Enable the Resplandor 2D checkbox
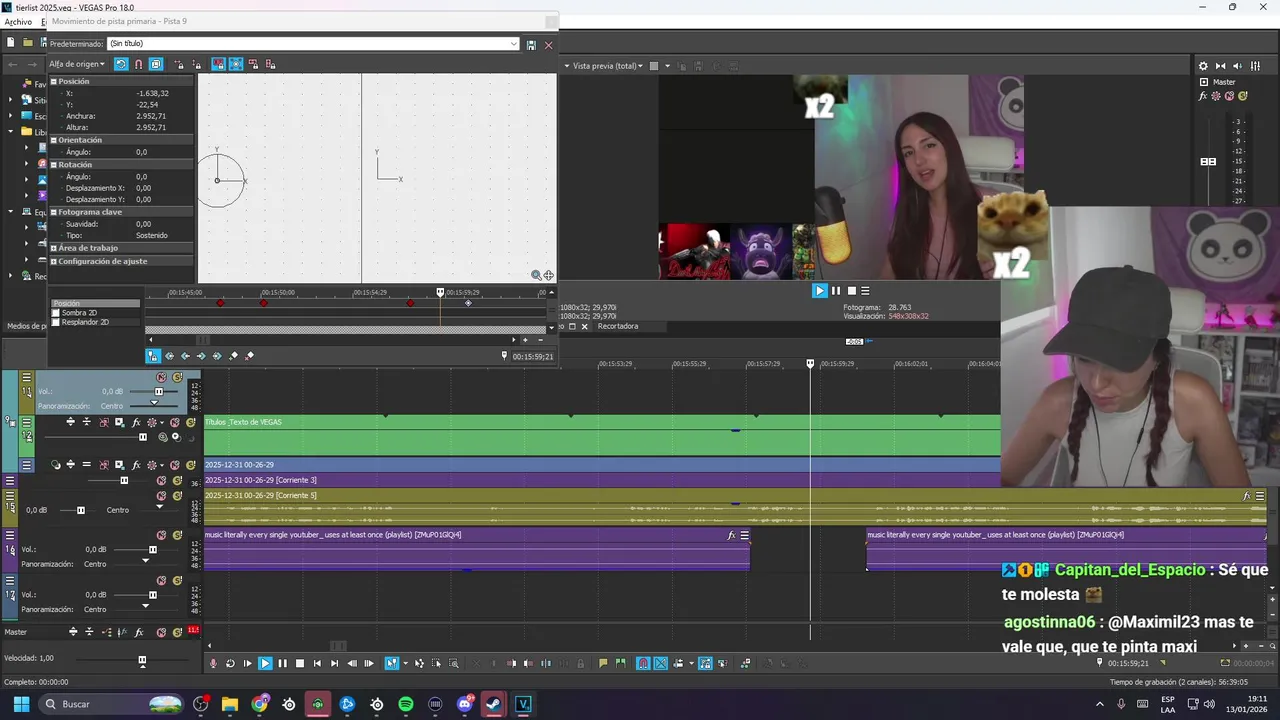 [x=56, y=322]
